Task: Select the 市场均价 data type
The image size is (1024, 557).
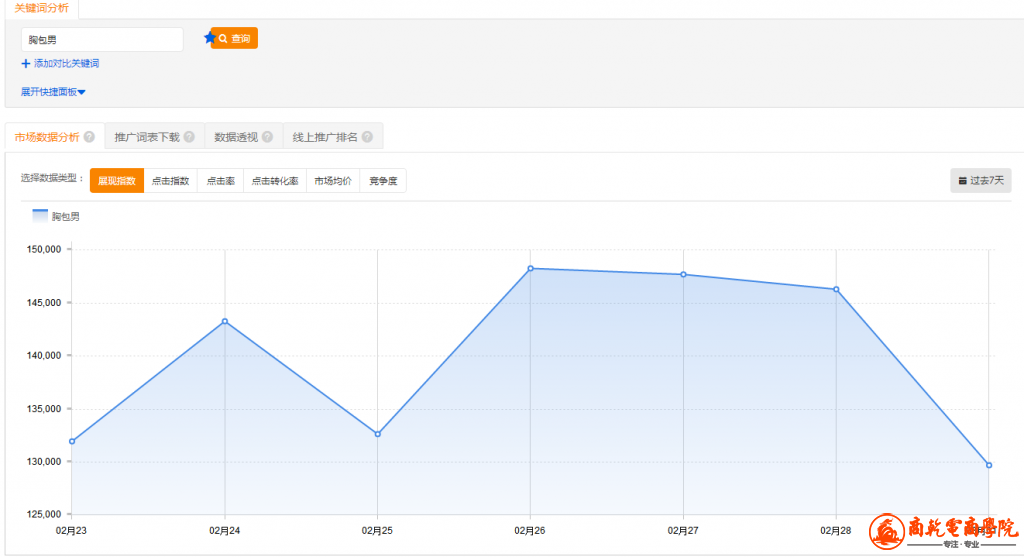Action: [x=333, y=181]
